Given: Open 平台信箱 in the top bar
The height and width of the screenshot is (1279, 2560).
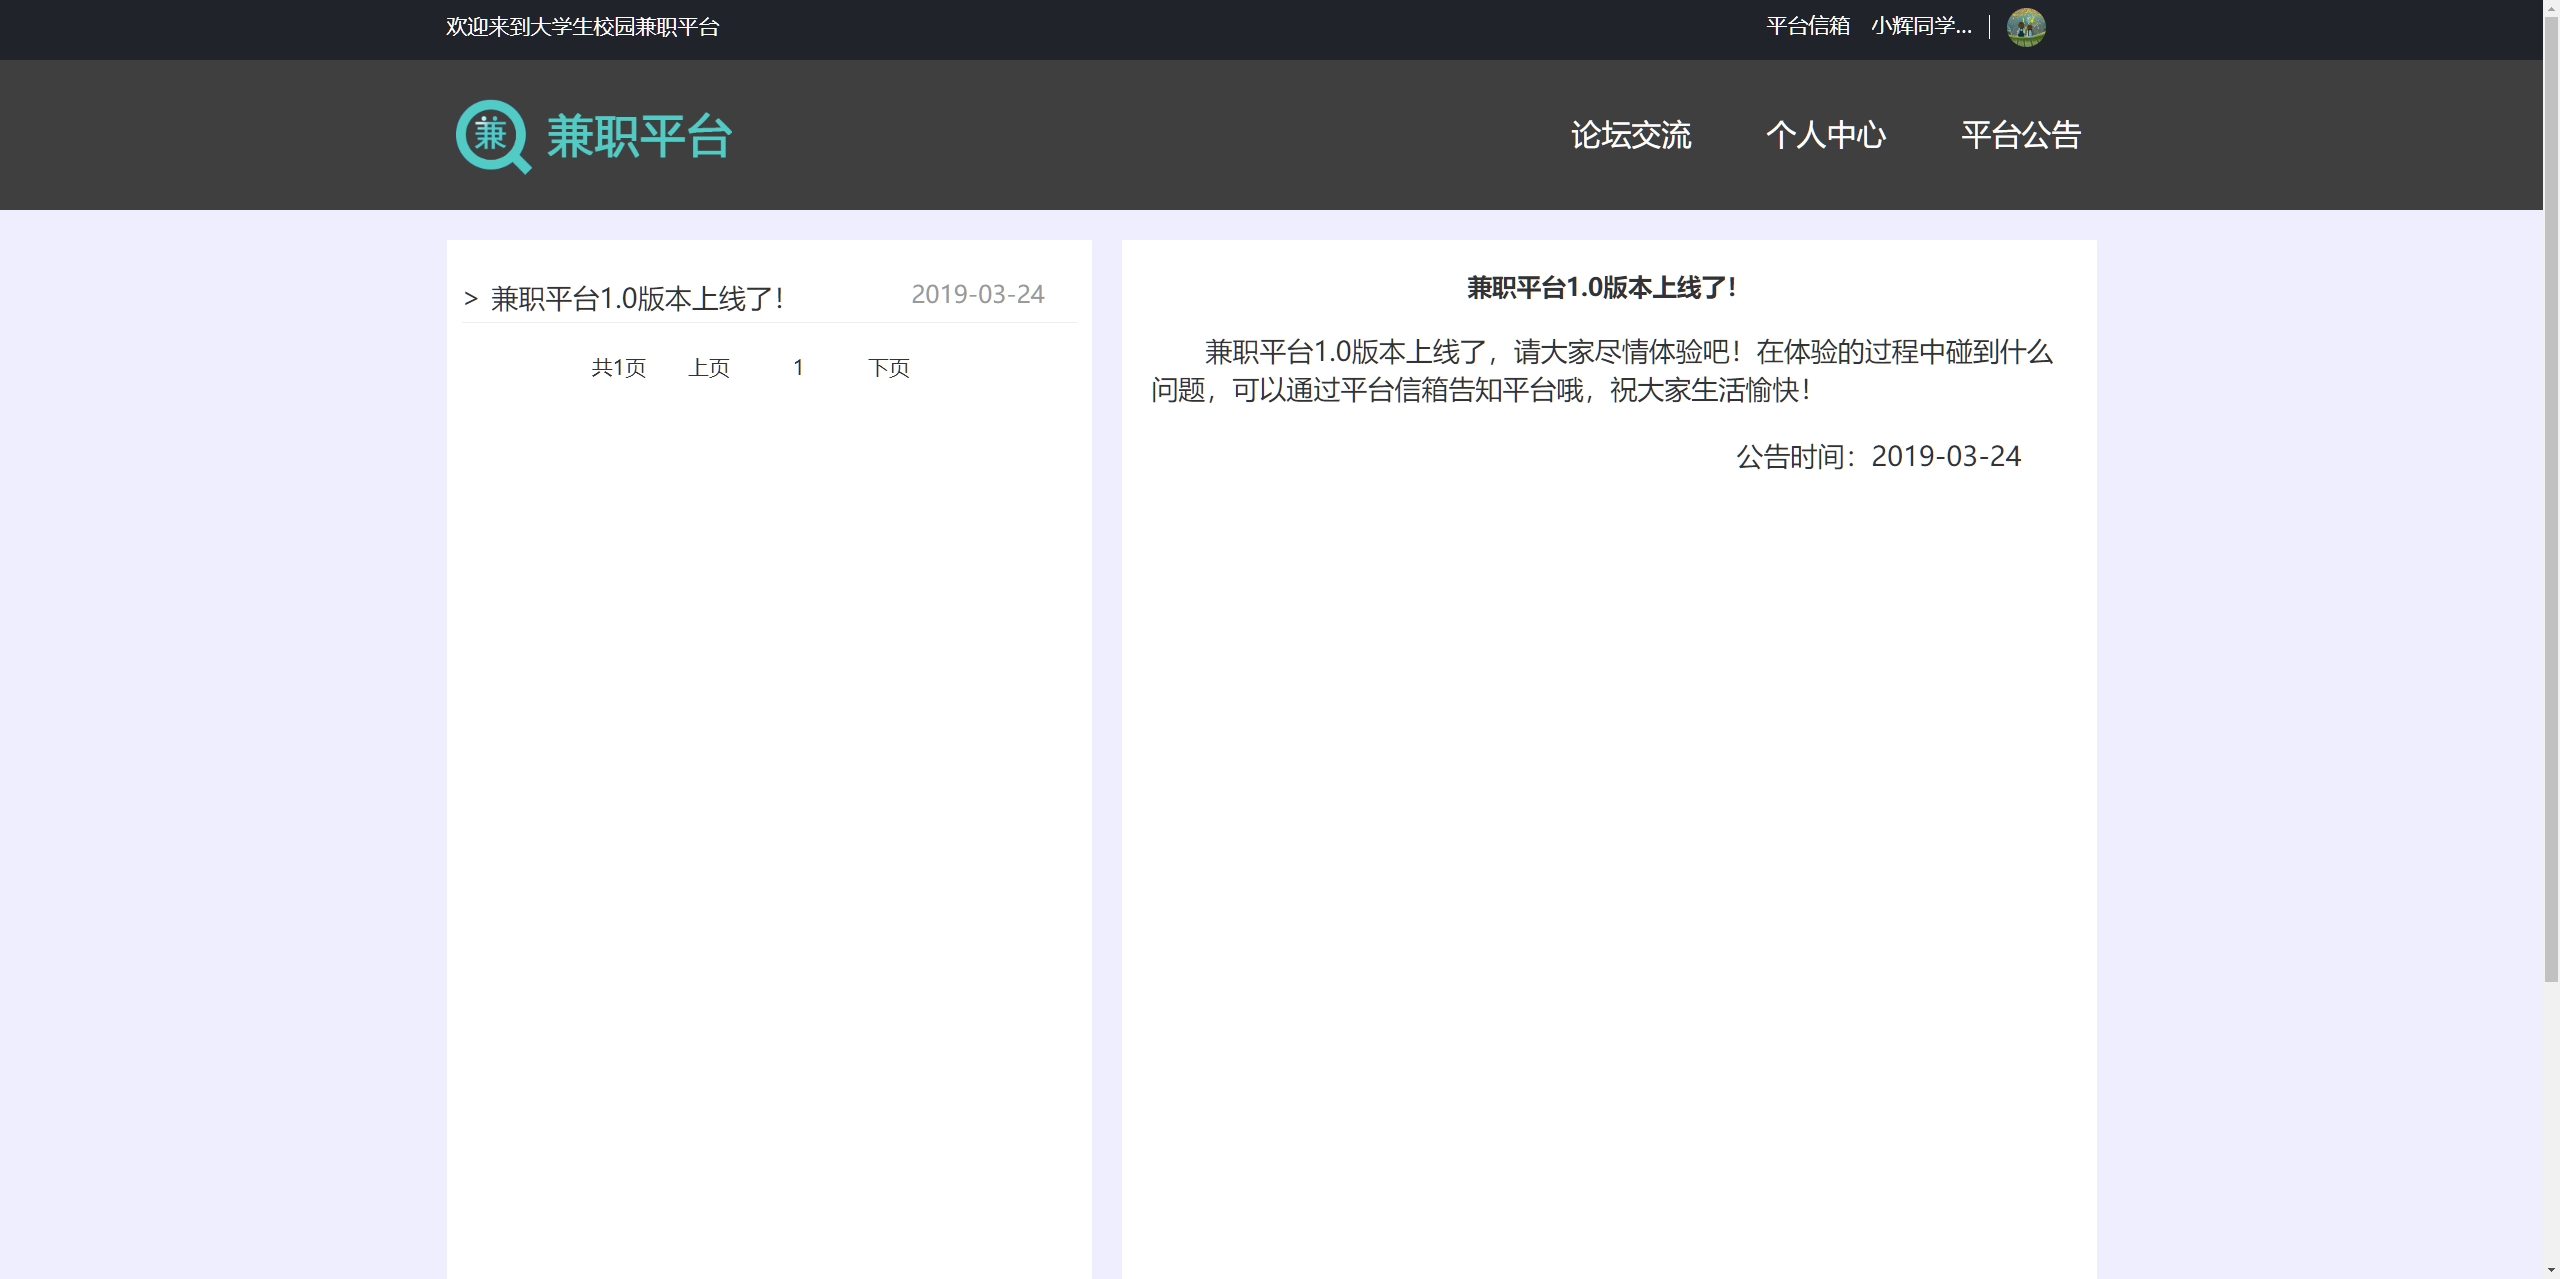Looking at the screenshot, I should [1808, 27].
